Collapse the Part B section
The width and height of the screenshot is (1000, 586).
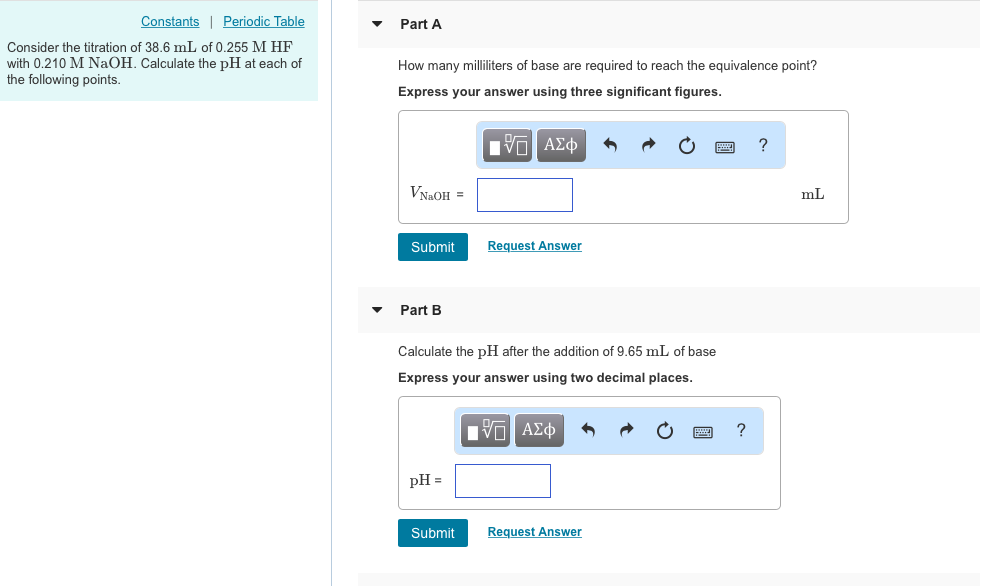click(376, 310)
